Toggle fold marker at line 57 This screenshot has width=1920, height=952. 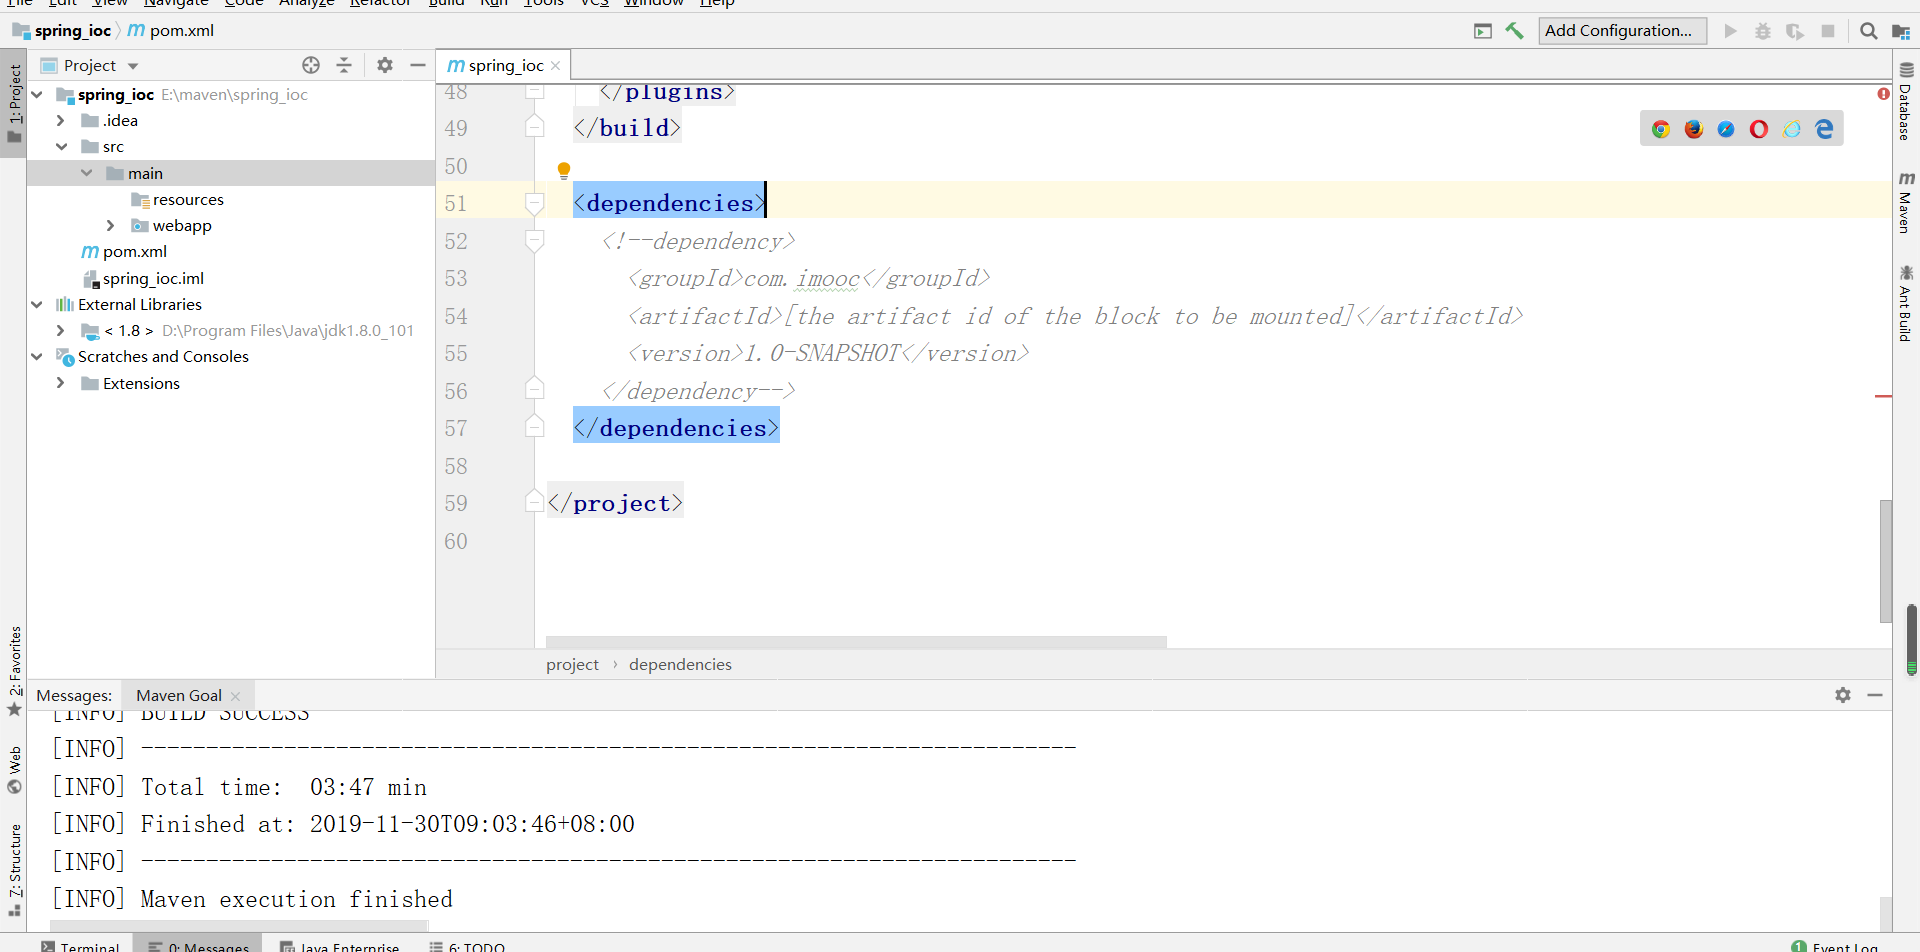[x=535, y=427]
